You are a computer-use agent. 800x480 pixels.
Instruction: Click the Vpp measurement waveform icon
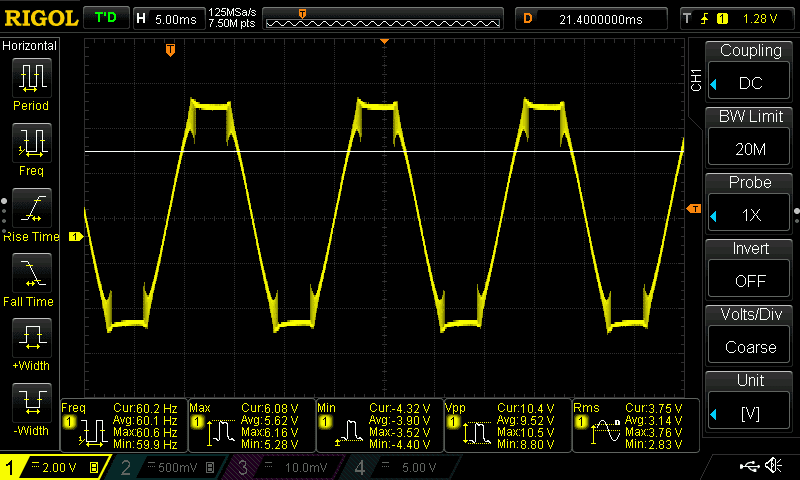(477, 433)
